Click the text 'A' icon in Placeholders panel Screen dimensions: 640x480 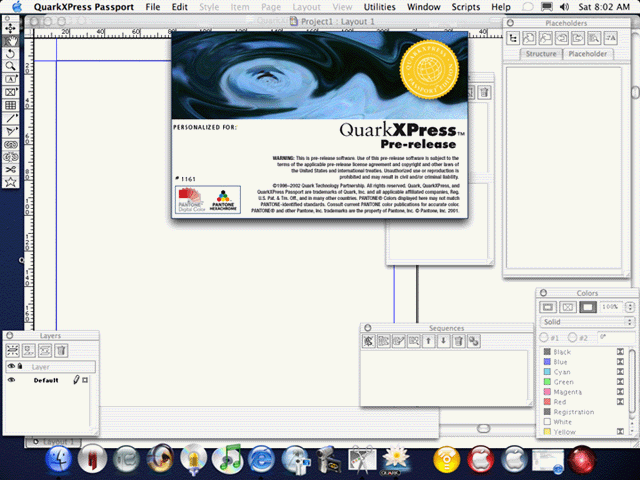point(611,38)
